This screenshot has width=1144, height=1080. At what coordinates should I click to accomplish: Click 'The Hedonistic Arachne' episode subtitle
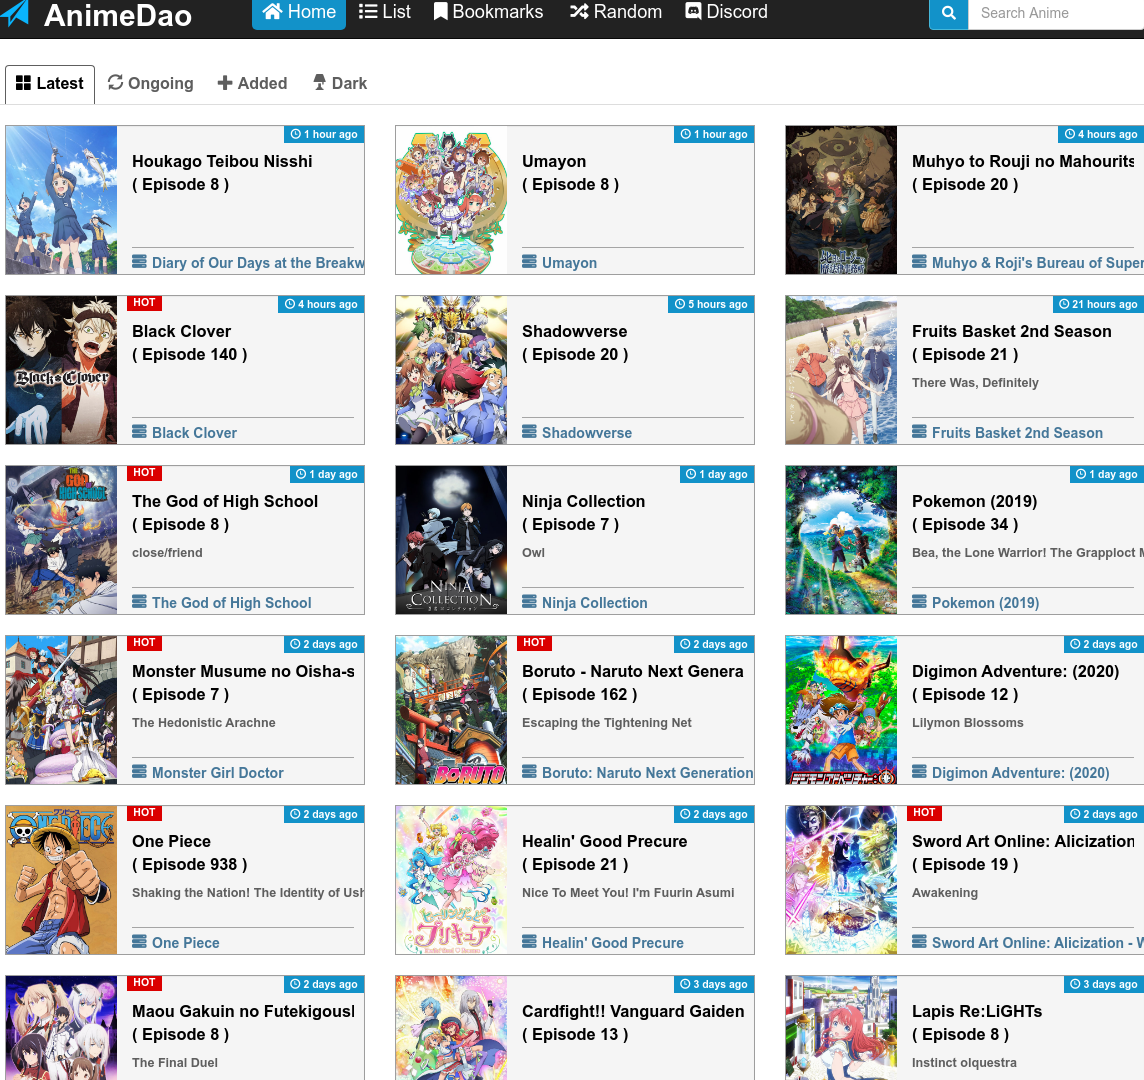(x=204, y=723)
